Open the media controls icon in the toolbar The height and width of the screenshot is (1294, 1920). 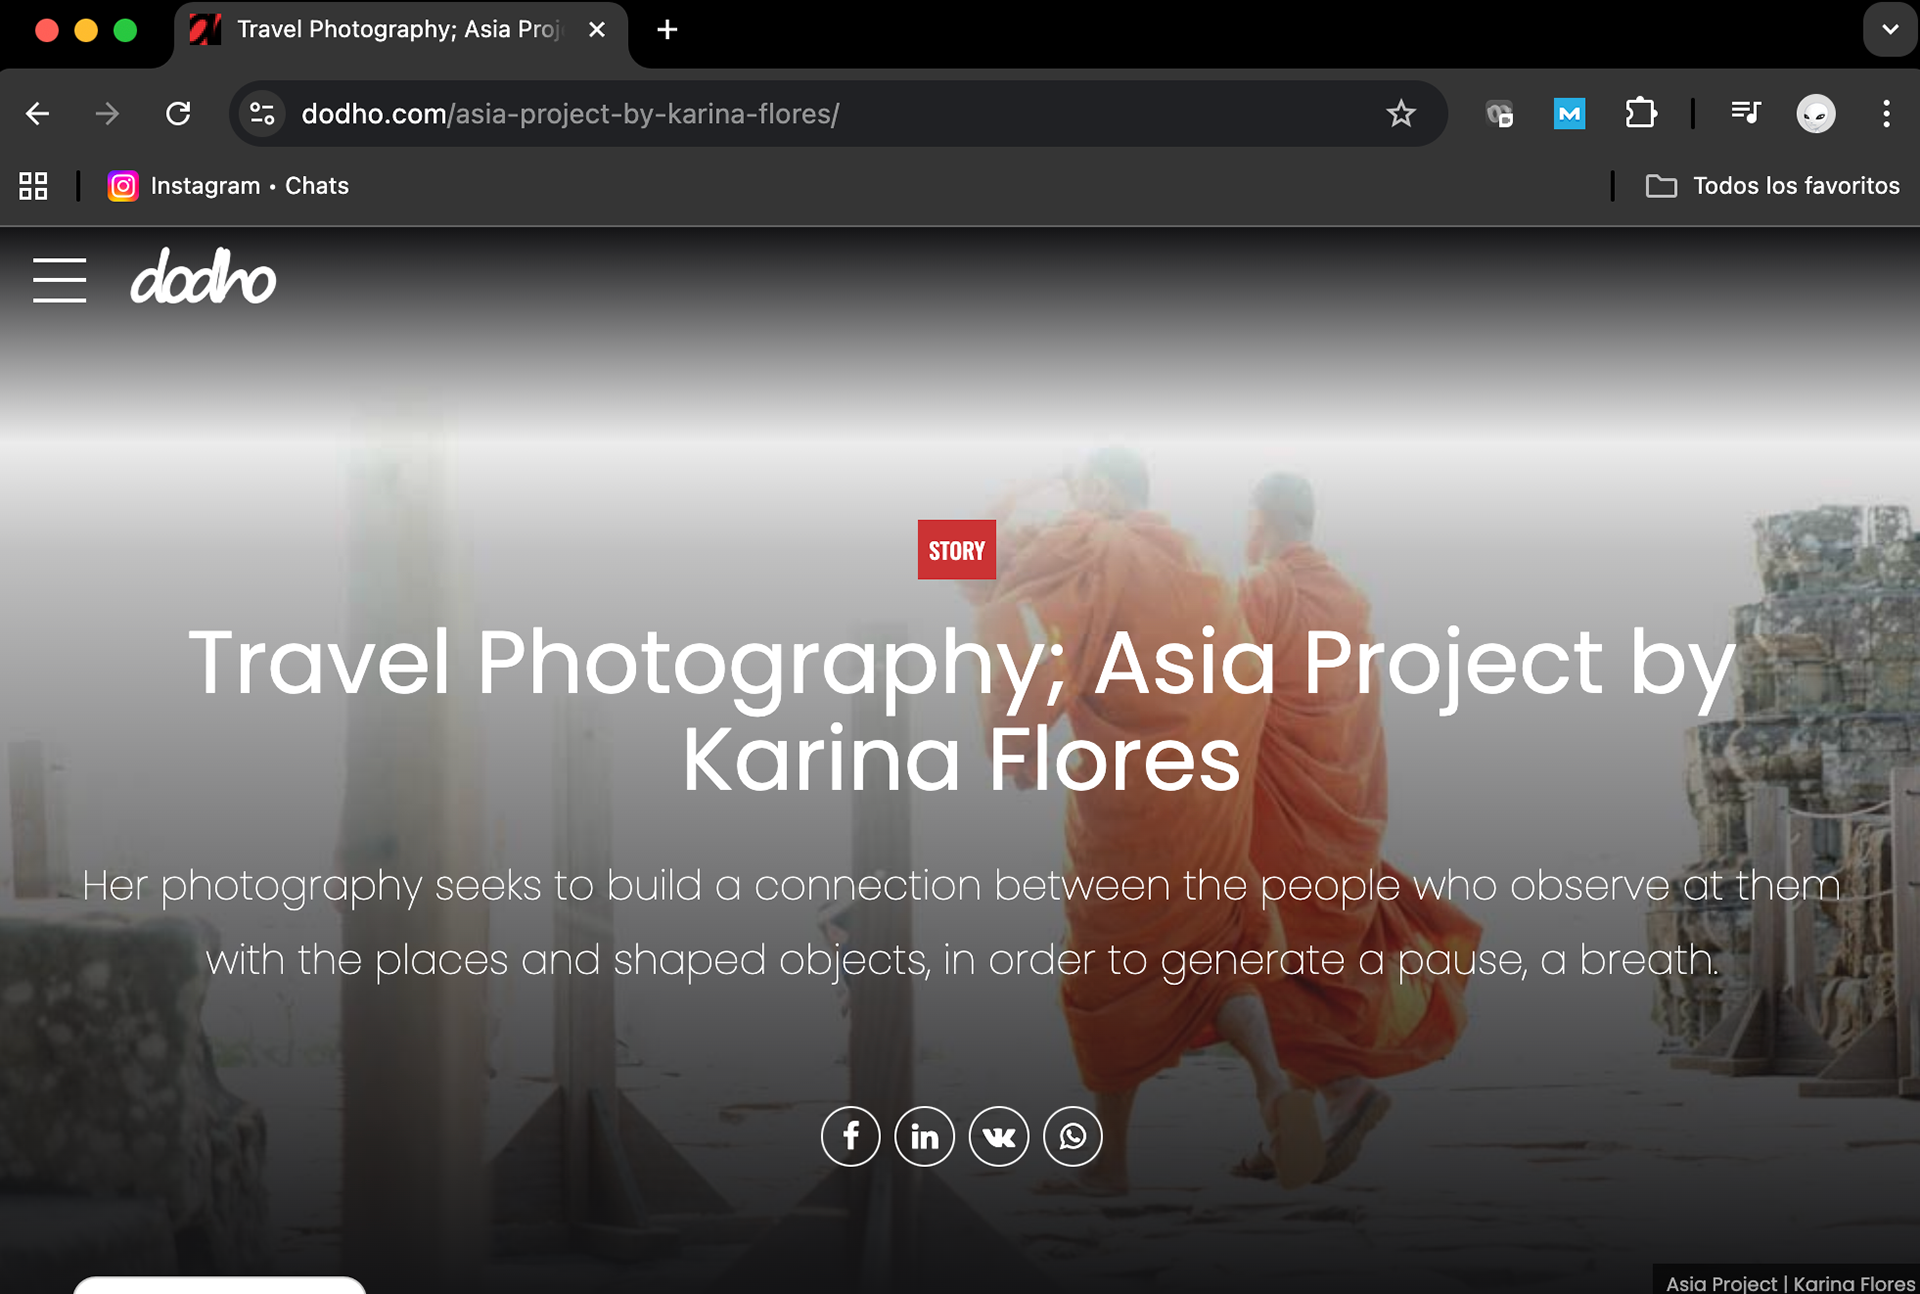click(1745, 114)
